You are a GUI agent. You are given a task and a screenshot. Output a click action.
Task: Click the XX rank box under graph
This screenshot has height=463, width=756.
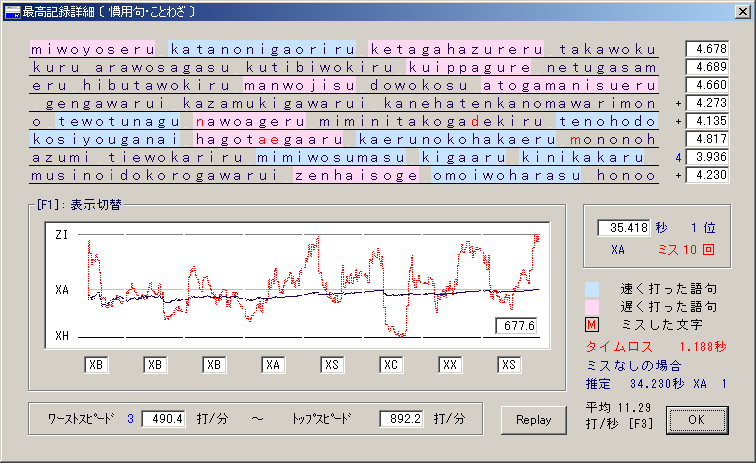point(450,365)
